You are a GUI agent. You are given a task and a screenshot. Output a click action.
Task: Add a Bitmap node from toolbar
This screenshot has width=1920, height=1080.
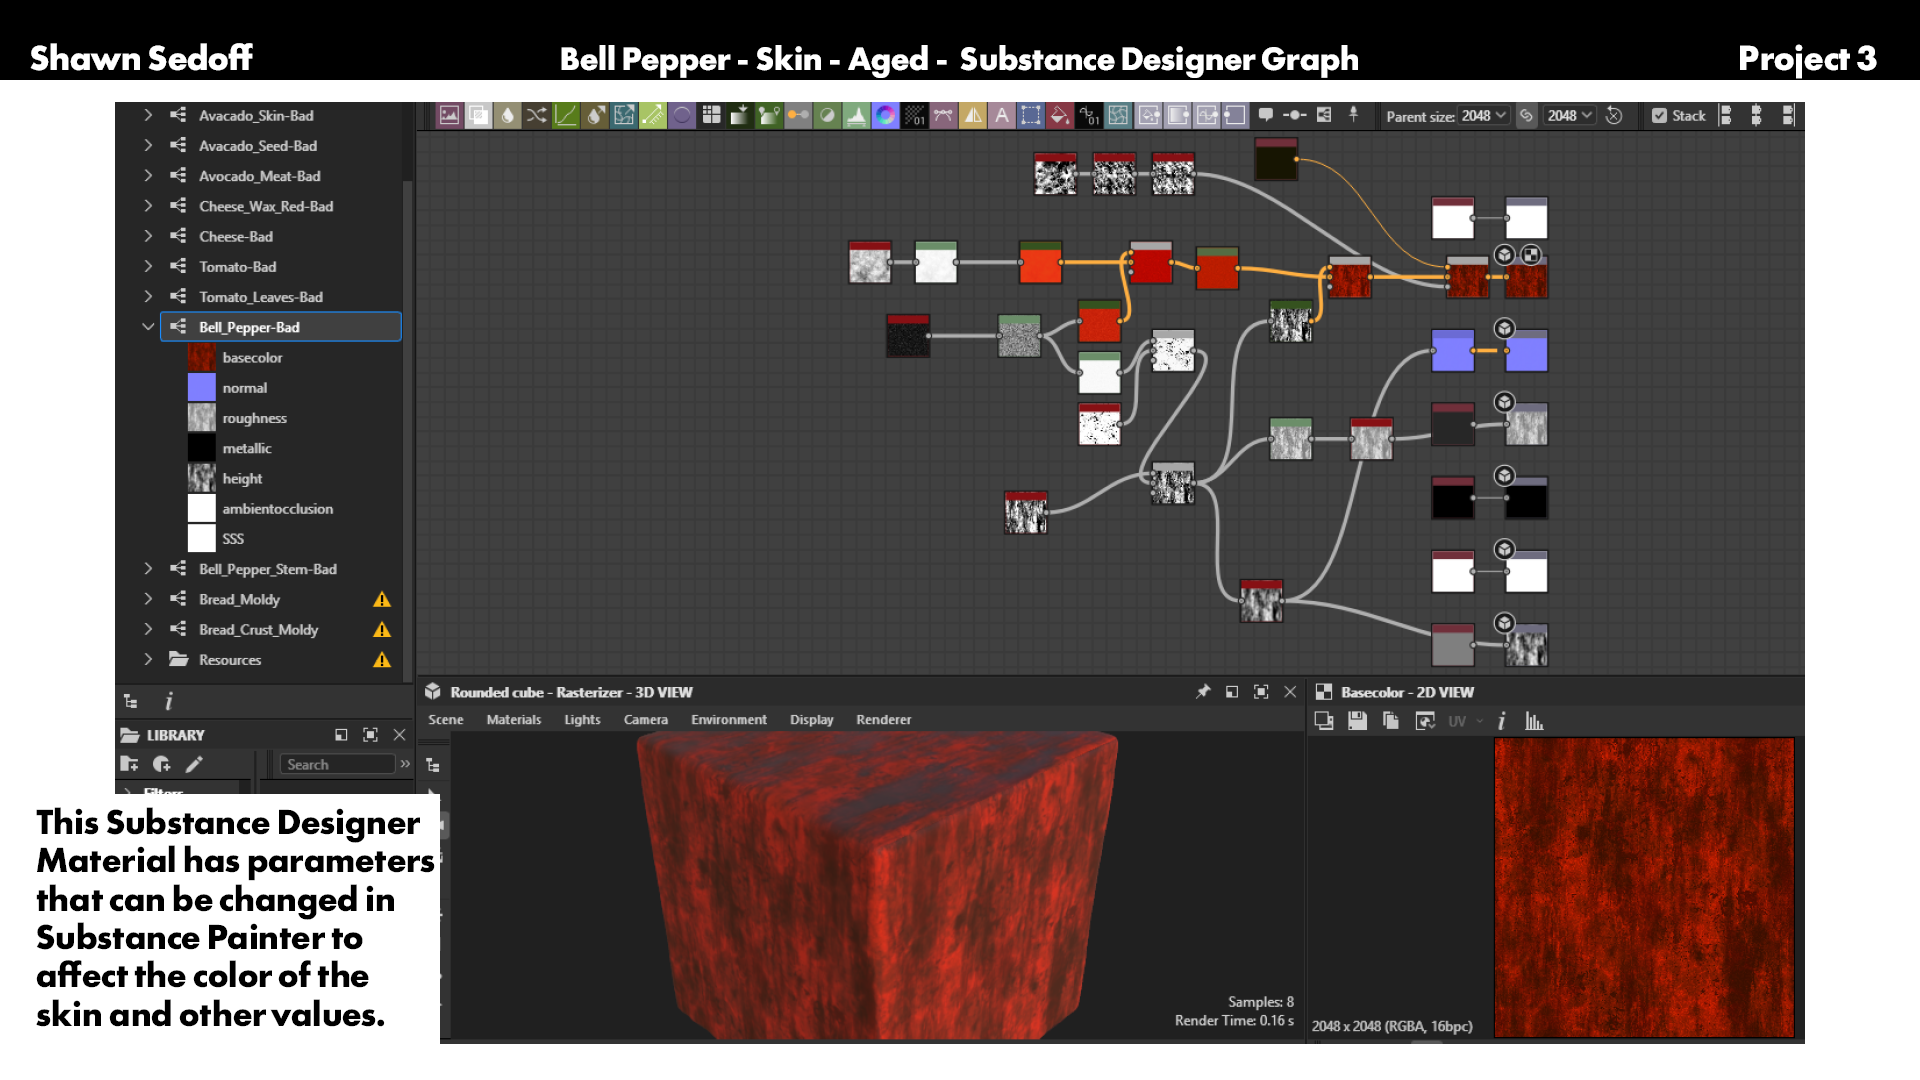tap(449, 116)
